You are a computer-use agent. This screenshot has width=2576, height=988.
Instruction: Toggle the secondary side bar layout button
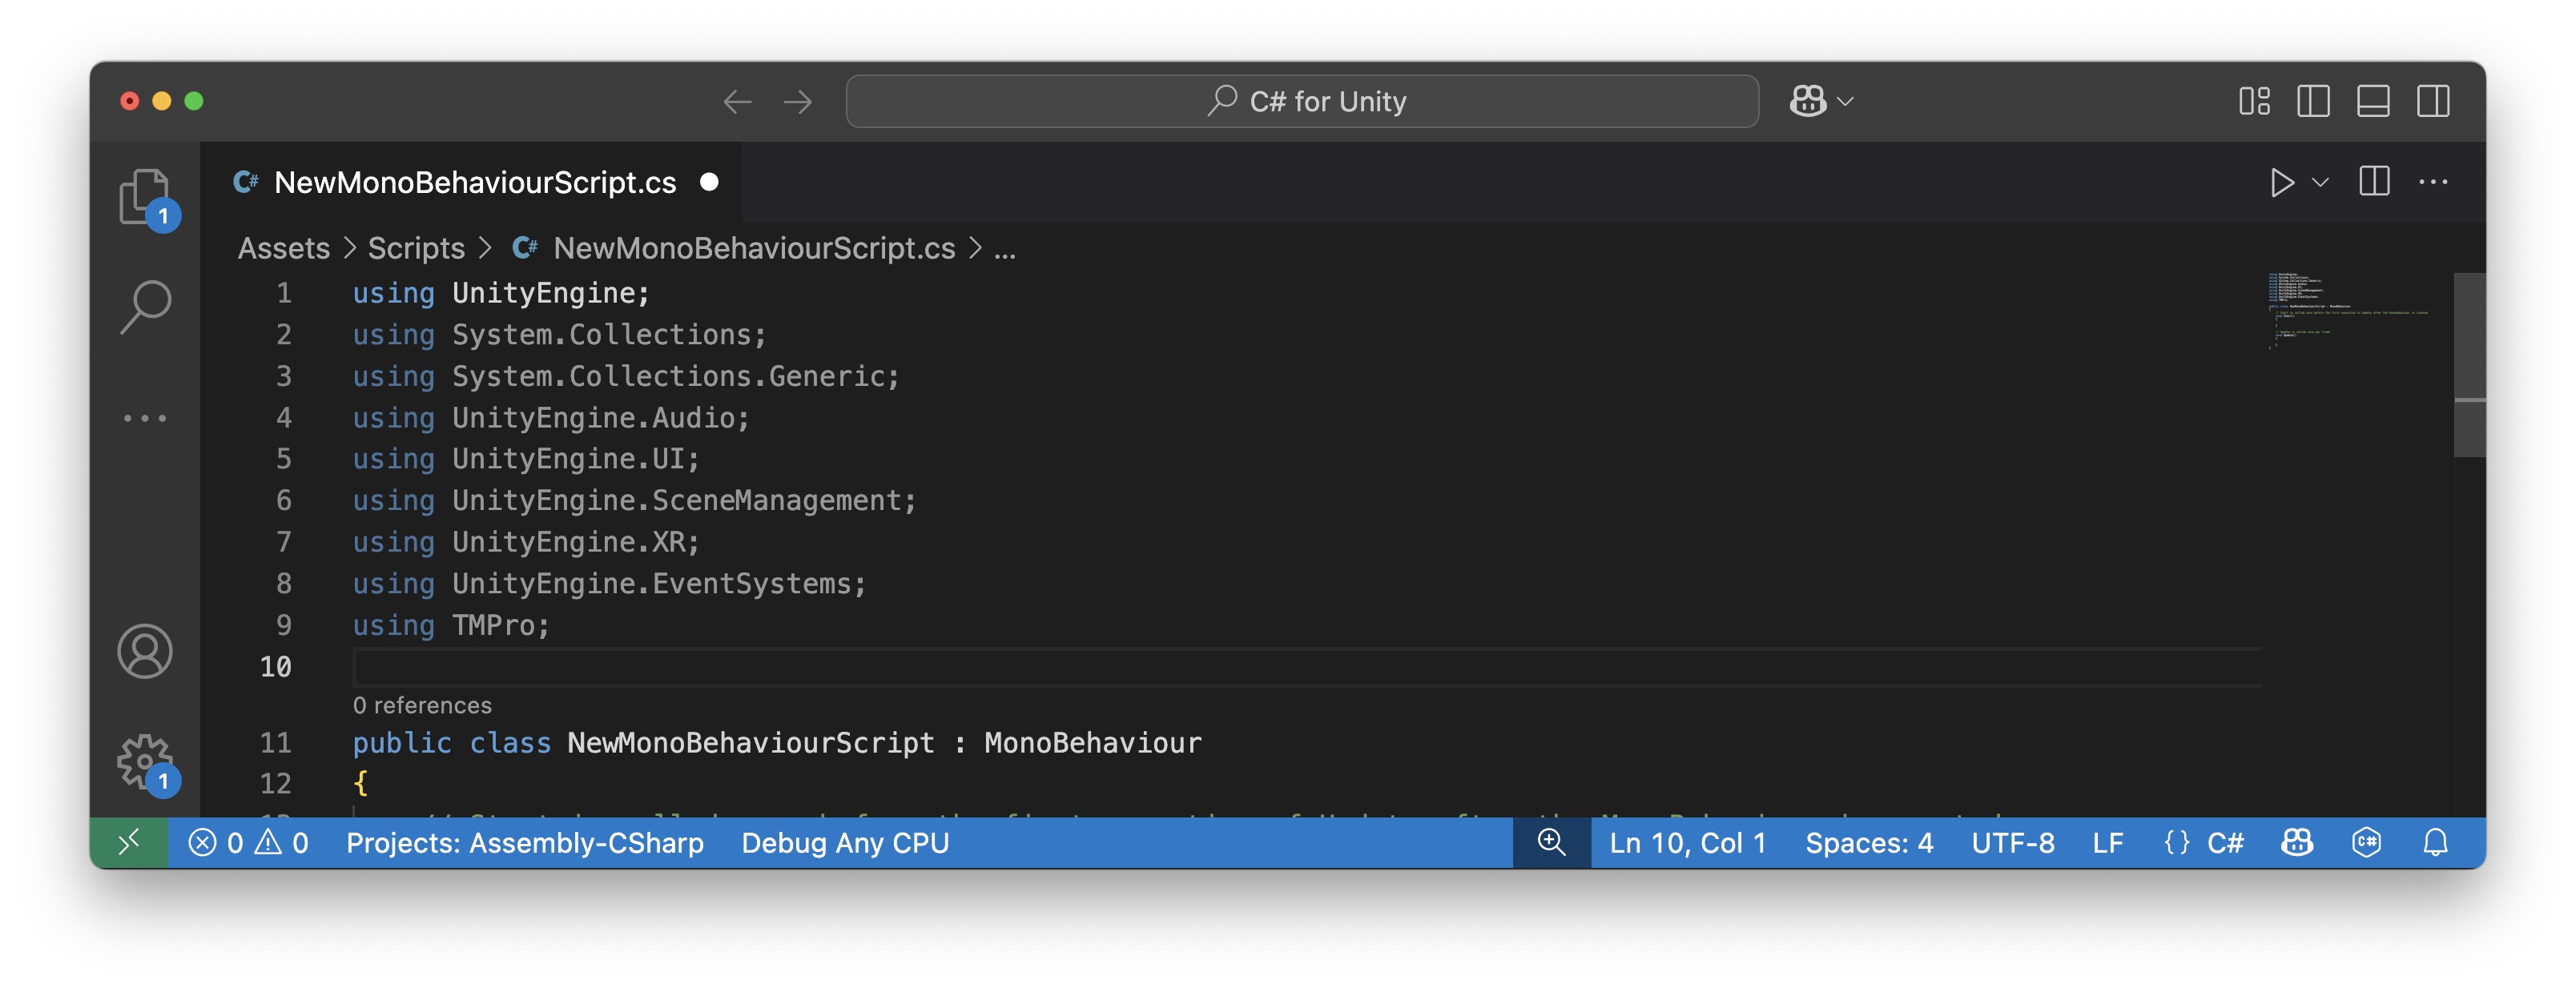[x=2433, y=101]
